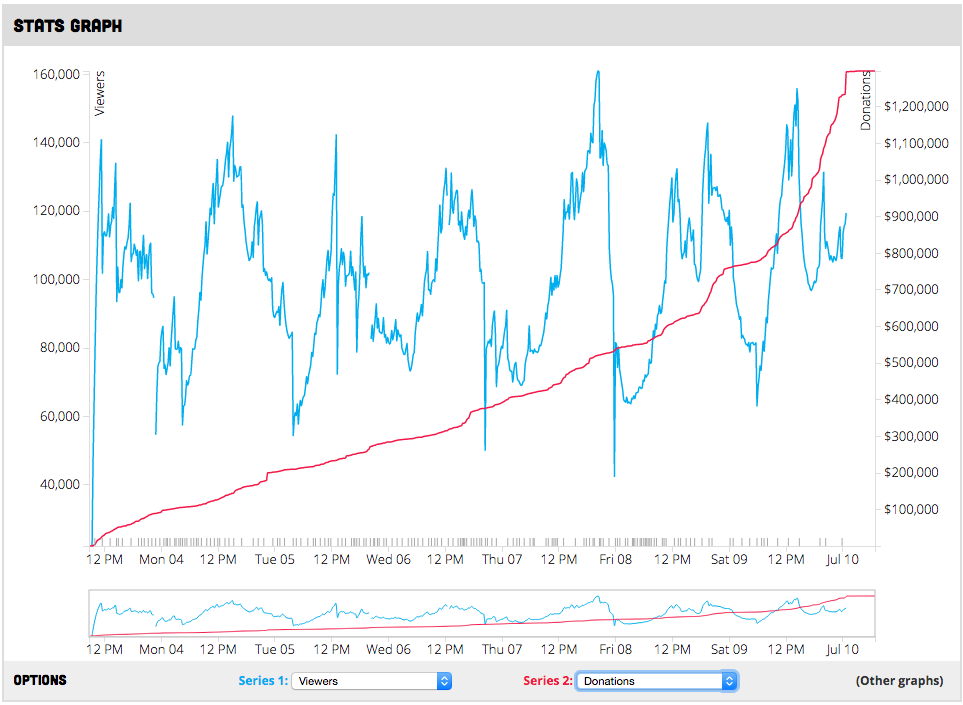Click the 160,000 left axis label

click(56, 74)
